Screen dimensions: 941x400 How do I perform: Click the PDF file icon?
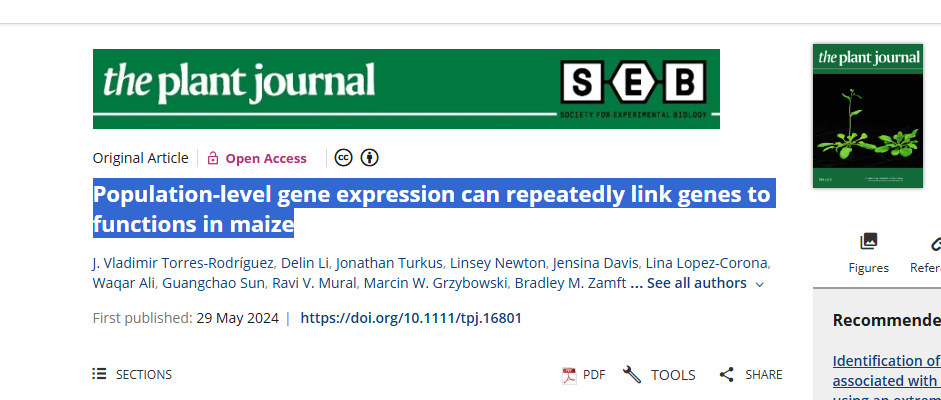(x=569, y=375)
